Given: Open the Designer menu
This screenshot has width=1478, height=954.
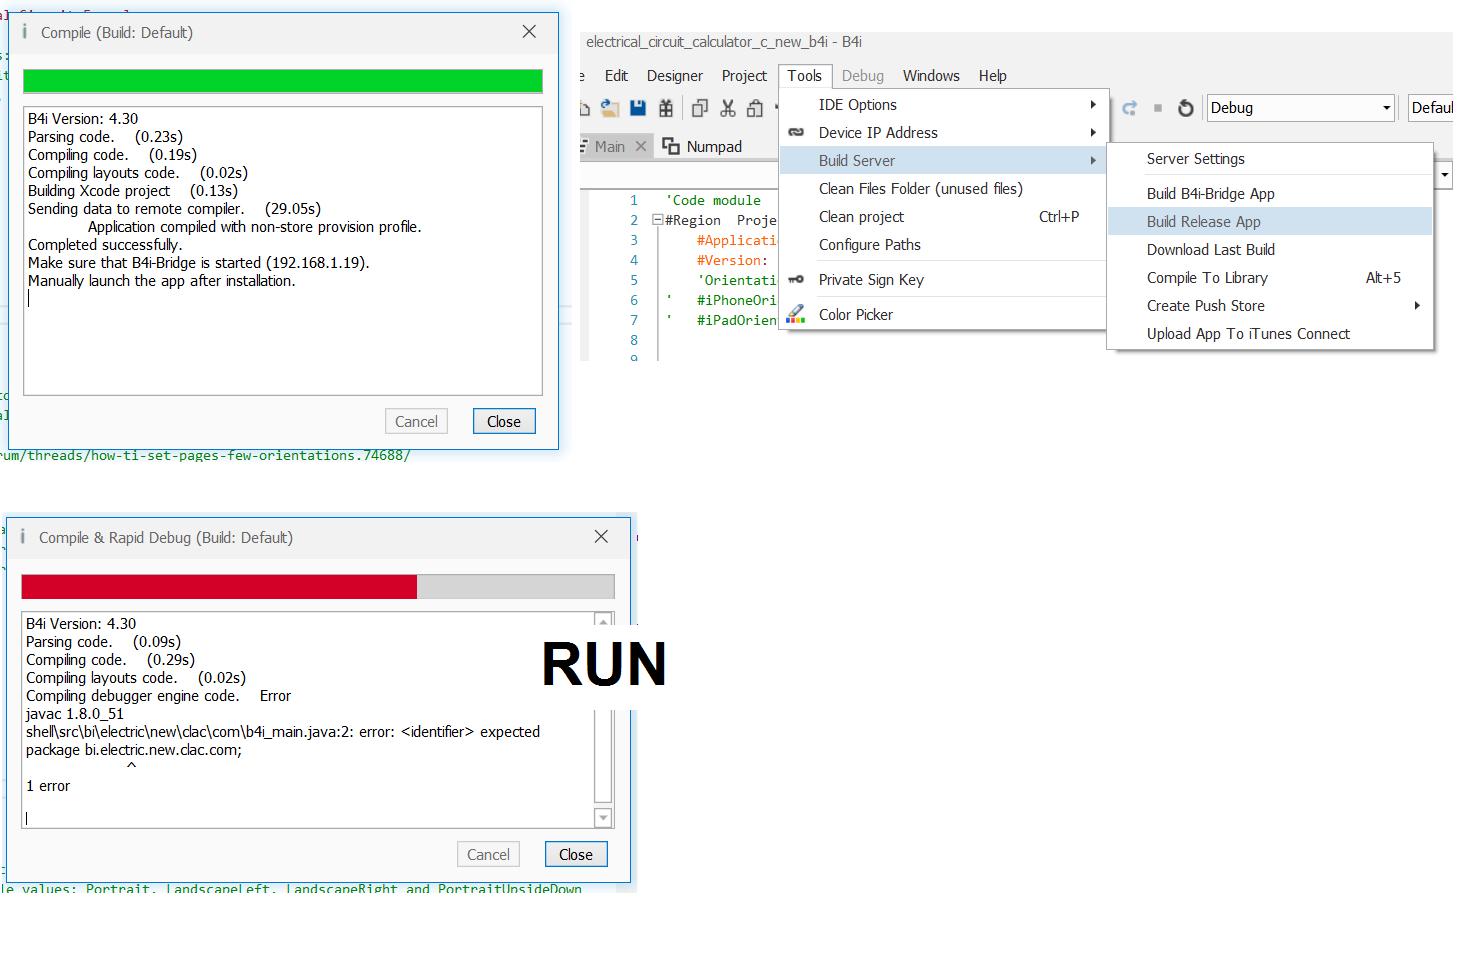Looking at the screenshot, I should coord(675,76).
